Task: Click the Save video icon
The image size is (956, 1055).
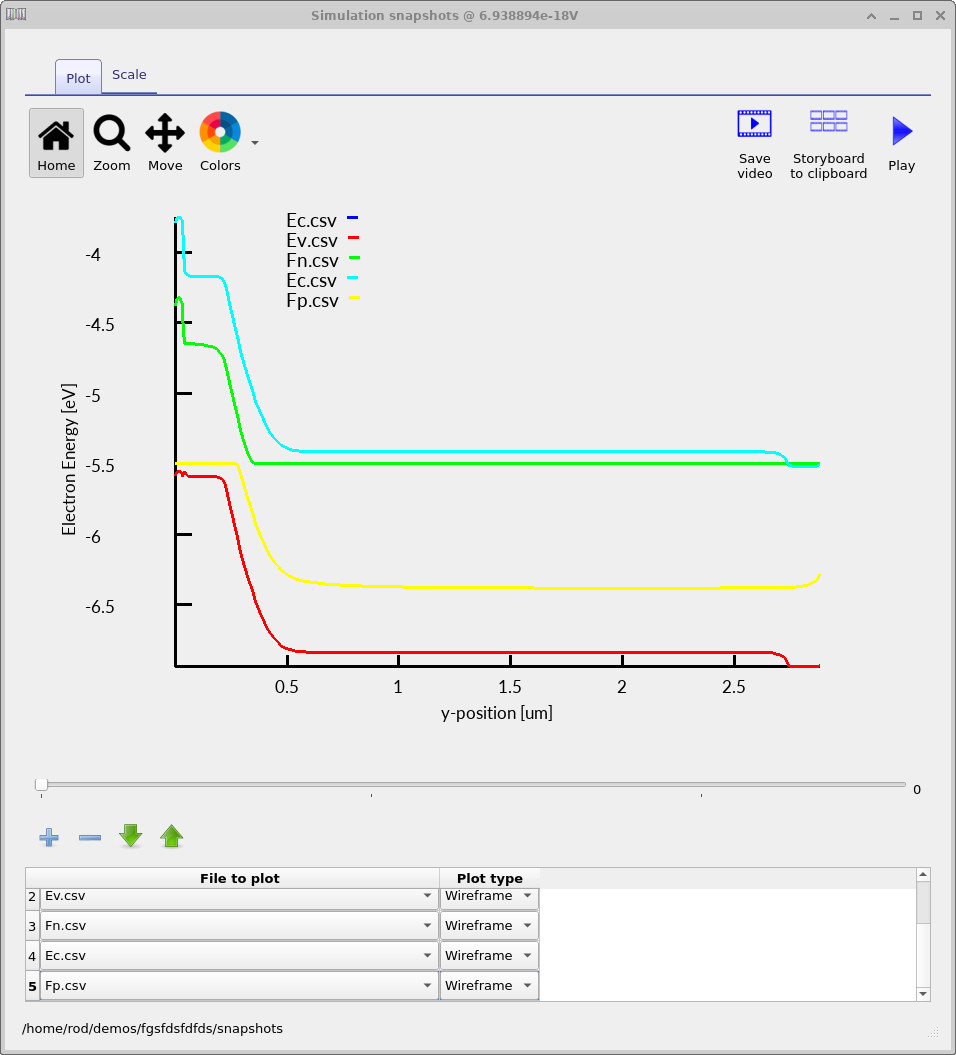Action: [x=754, y=145]
